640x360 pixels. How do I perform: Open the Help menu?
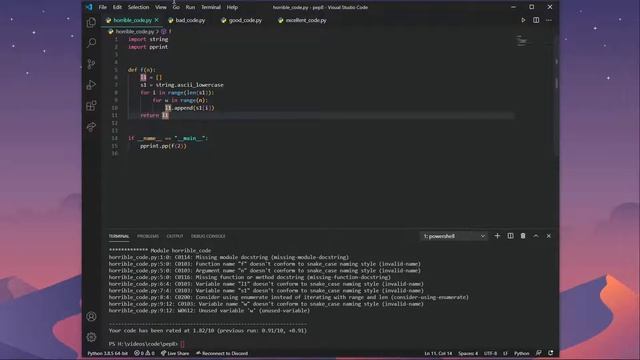tap(232, 7)
